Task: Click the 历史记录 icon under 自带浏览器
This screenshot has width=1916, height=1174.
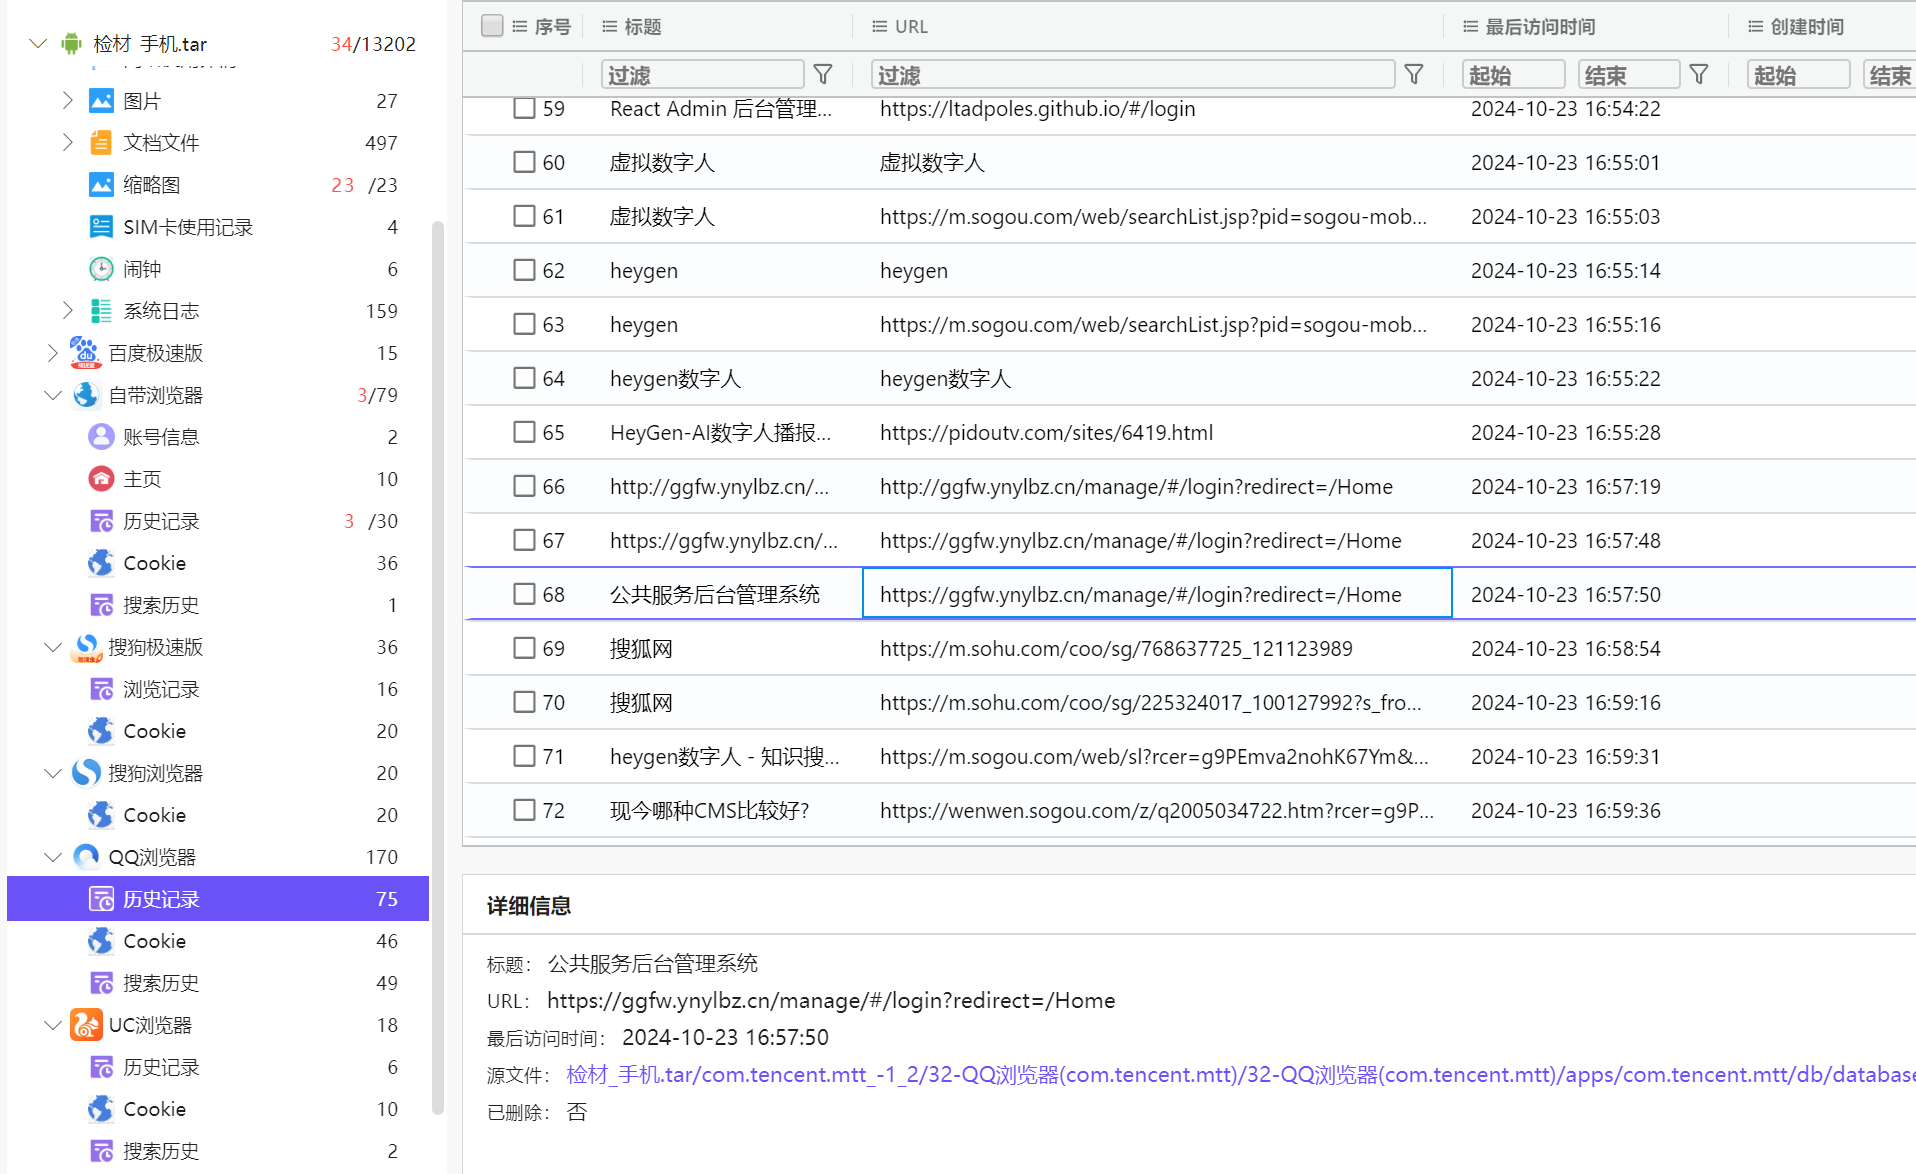Action: point(101,521)
